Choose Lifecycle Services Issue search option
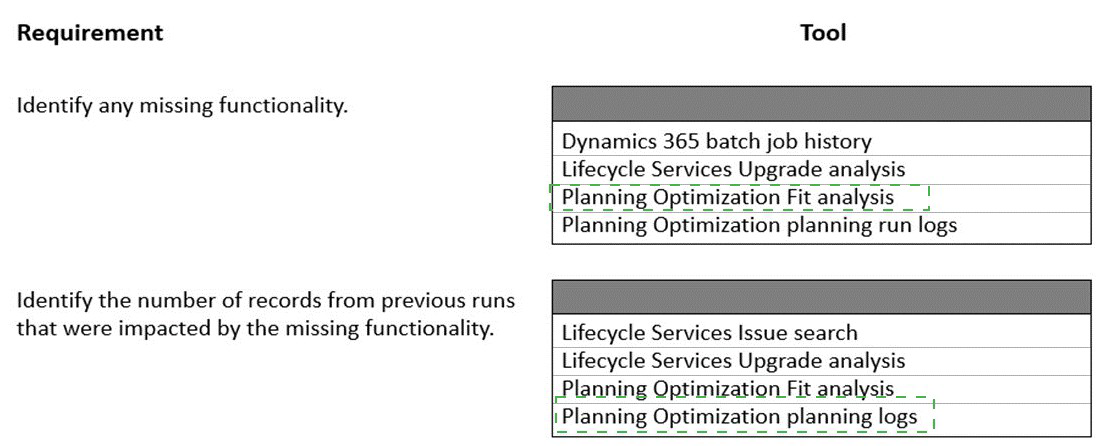 pyautogui.click(x=709, y=332)
